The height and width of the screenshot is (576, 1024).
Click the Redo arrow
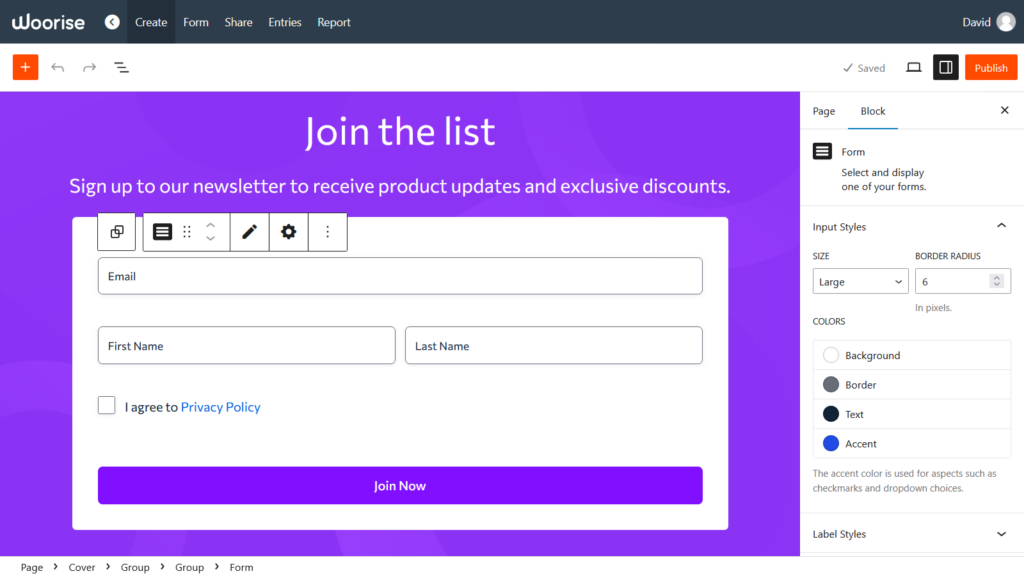(x=88, y=67)
